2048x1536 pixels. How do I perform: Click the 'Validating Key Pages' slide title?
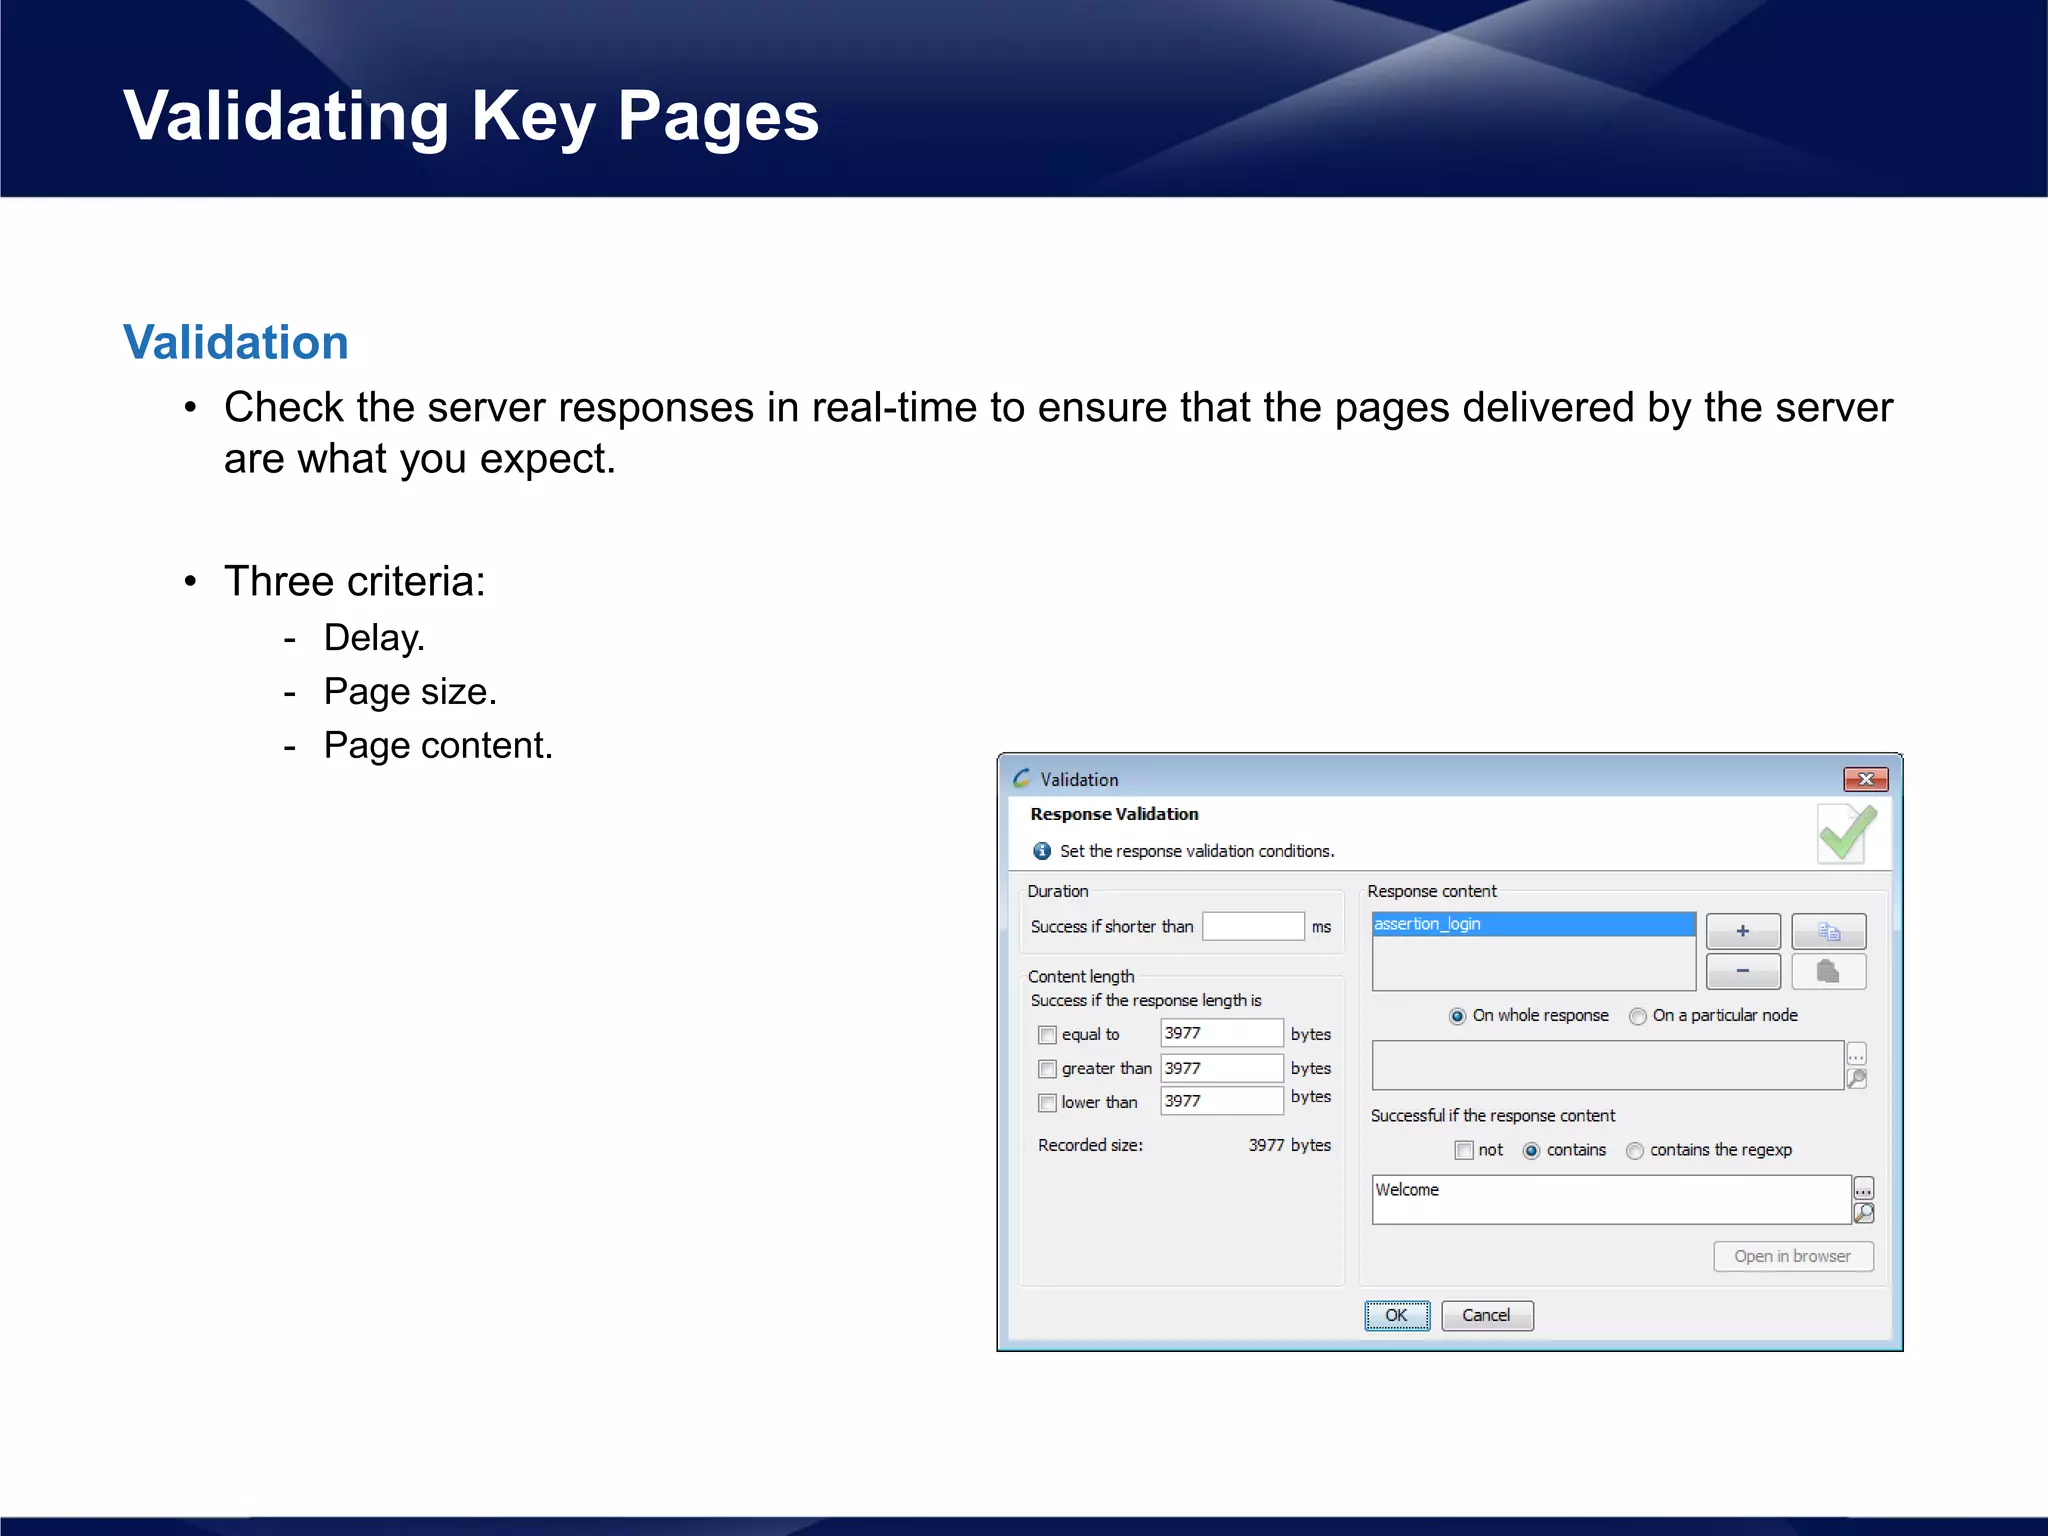pyautogui.click(x=471, y=118)
